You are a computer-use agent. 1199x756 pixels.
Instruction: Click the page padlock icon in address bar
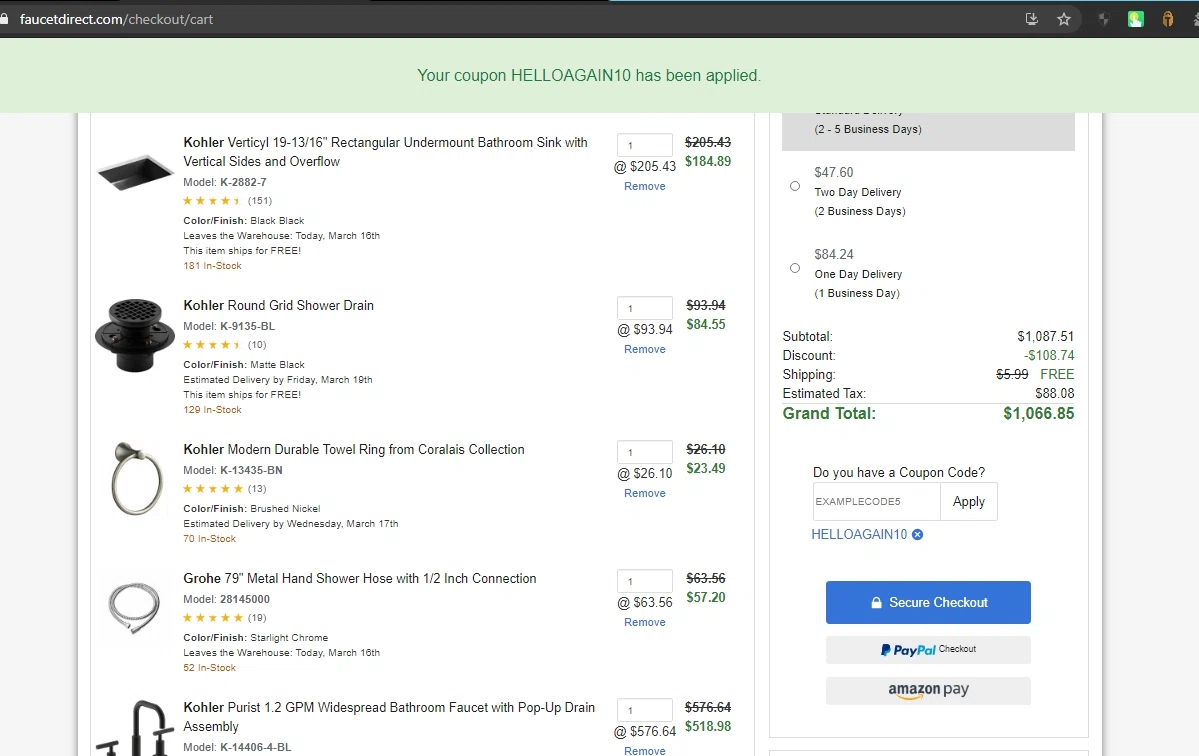[4, 19]
